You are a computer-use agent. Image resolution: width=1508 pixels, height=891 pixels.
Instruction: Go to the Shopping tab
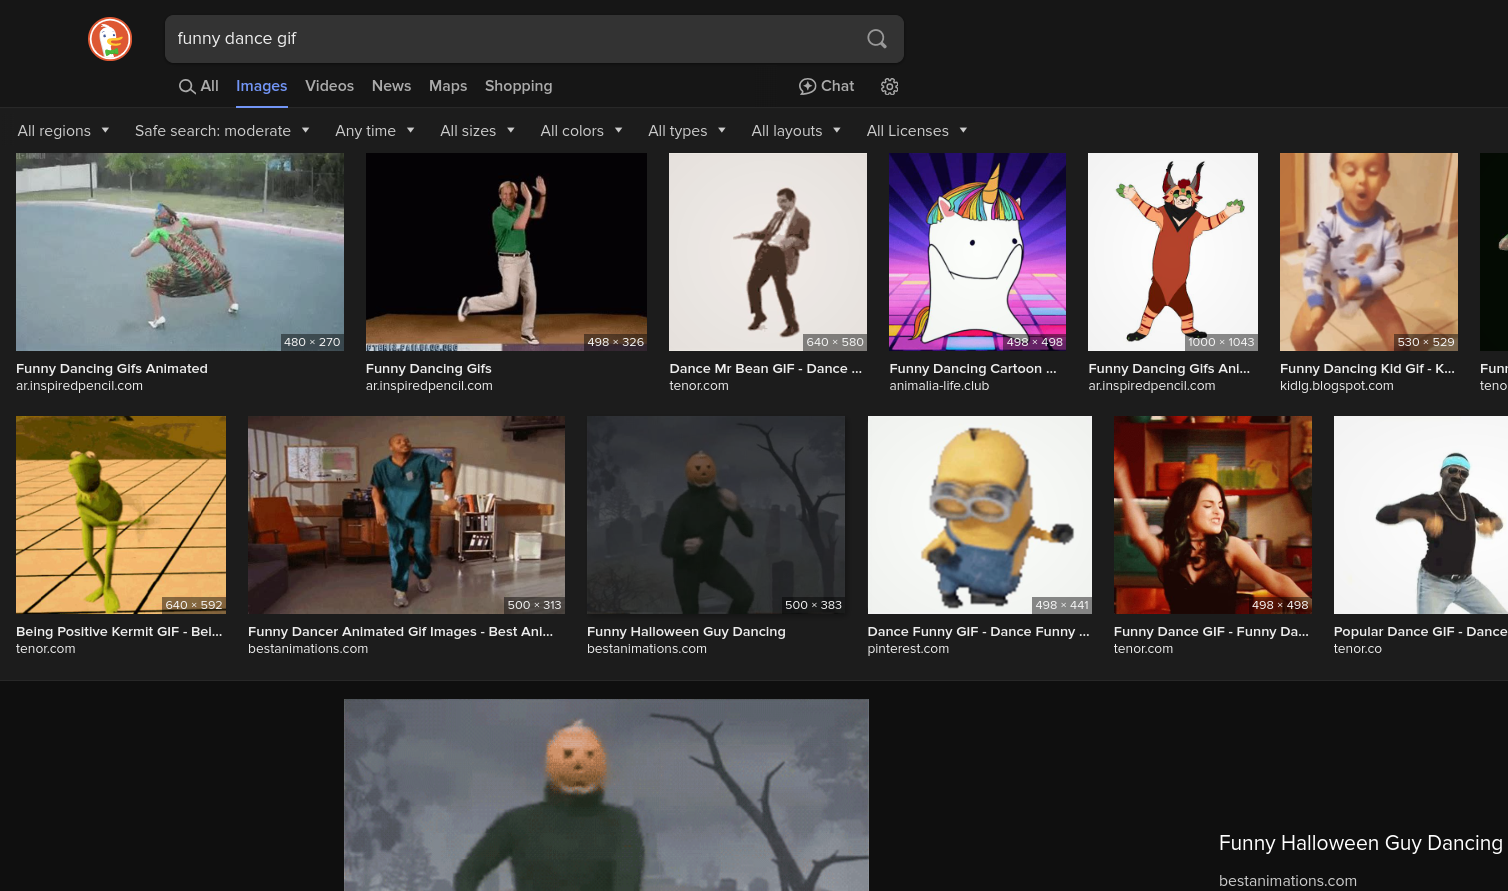pos(518,86)
